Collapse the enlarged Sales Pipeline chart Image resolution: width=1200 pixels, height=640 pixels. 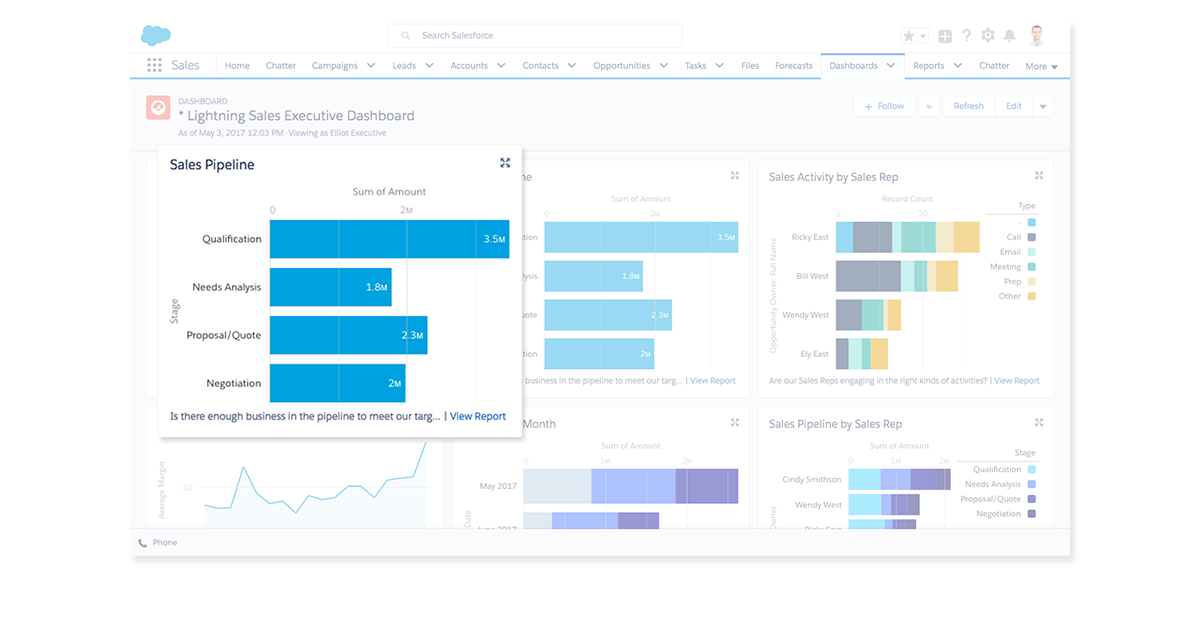pyautogui.click(x=505, y=163)
